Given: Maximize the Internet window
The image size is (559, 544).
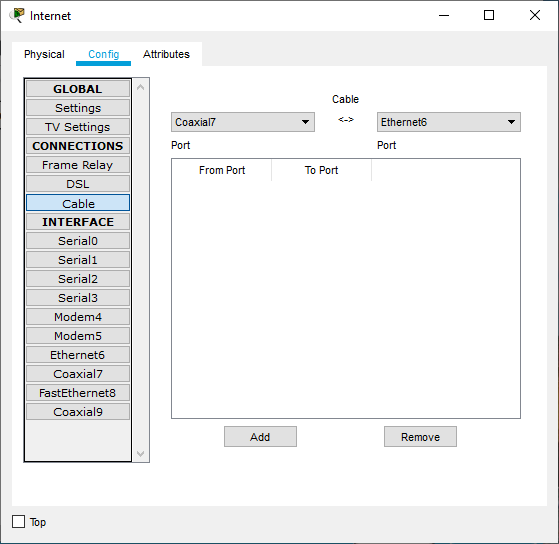Looking at the screenshot, I should (x=489, y=15).
